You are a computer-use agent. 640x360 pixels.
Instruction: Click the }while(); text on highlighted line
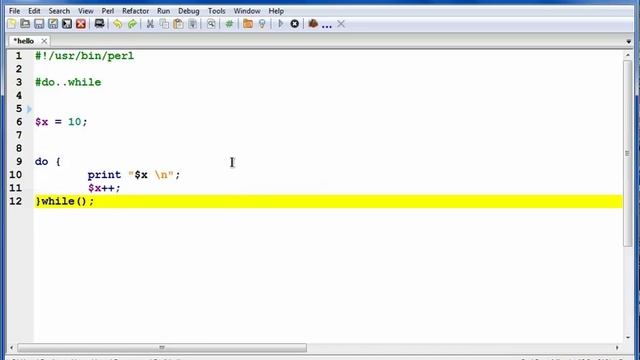click(x=65, y=201)
